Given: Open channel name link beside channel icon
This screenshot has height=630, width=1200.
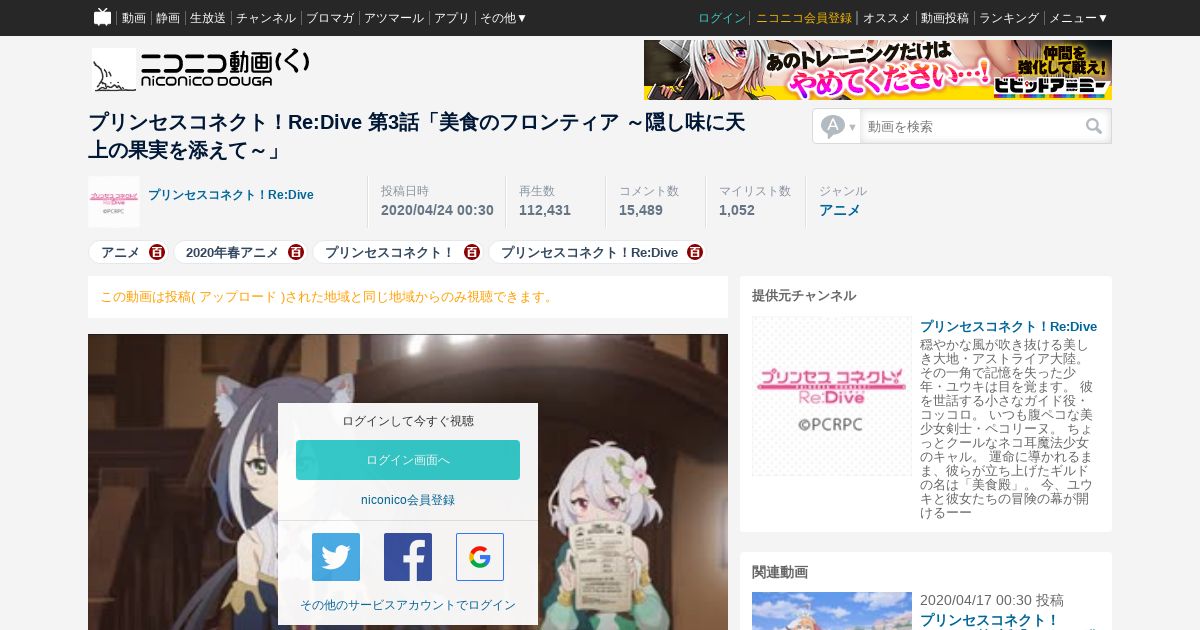Looking at the screenshot, I should pyautogui.click(x=231, y=195).
